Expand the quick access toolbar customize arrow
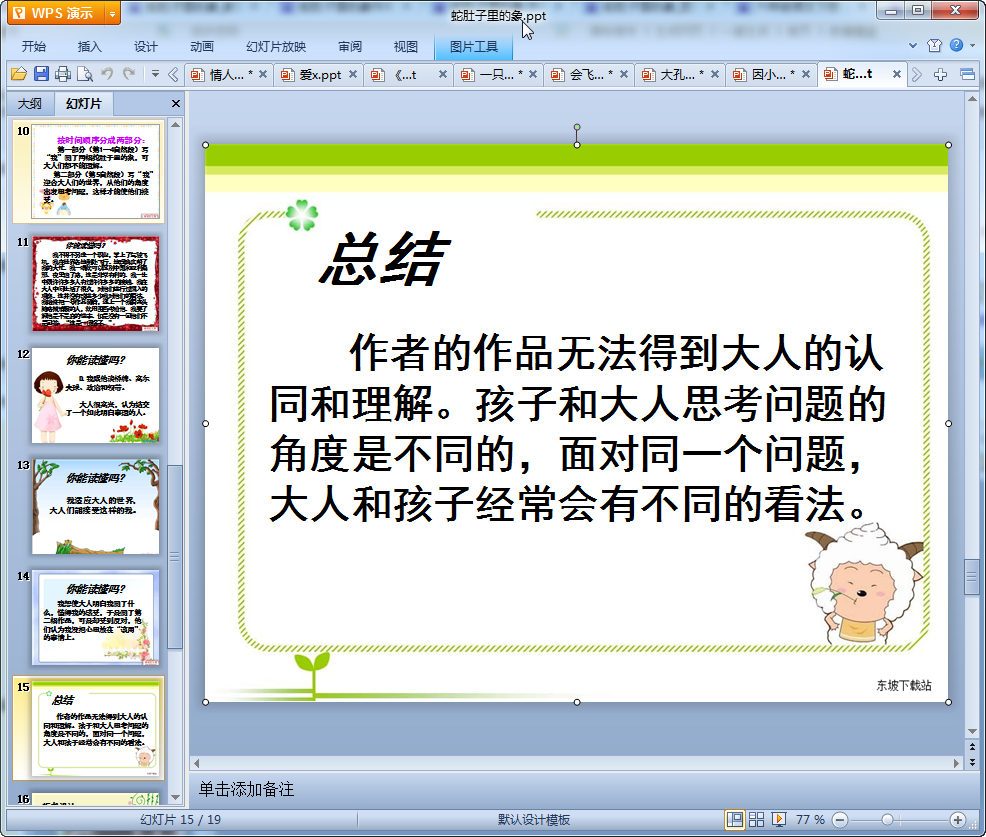Image resolution: width=986 pixels, height=837 pixels. point(155,74)
